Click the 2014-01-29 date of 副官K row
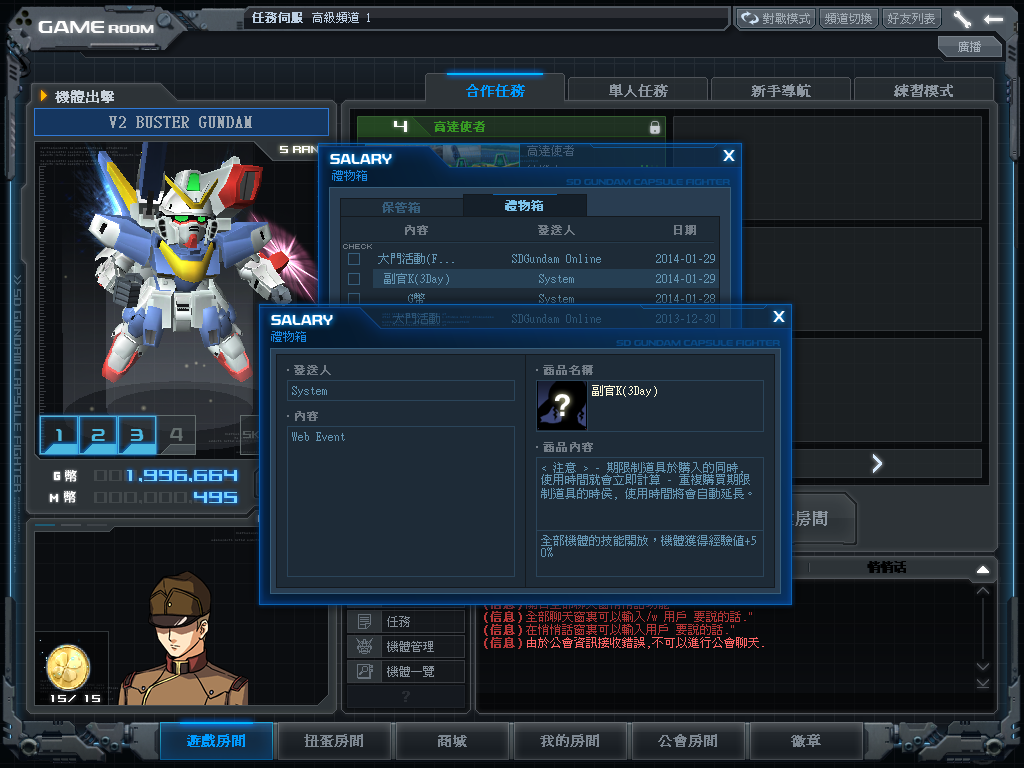The width and height of the screenshot is (1024, 768). (x=685, y=279)
